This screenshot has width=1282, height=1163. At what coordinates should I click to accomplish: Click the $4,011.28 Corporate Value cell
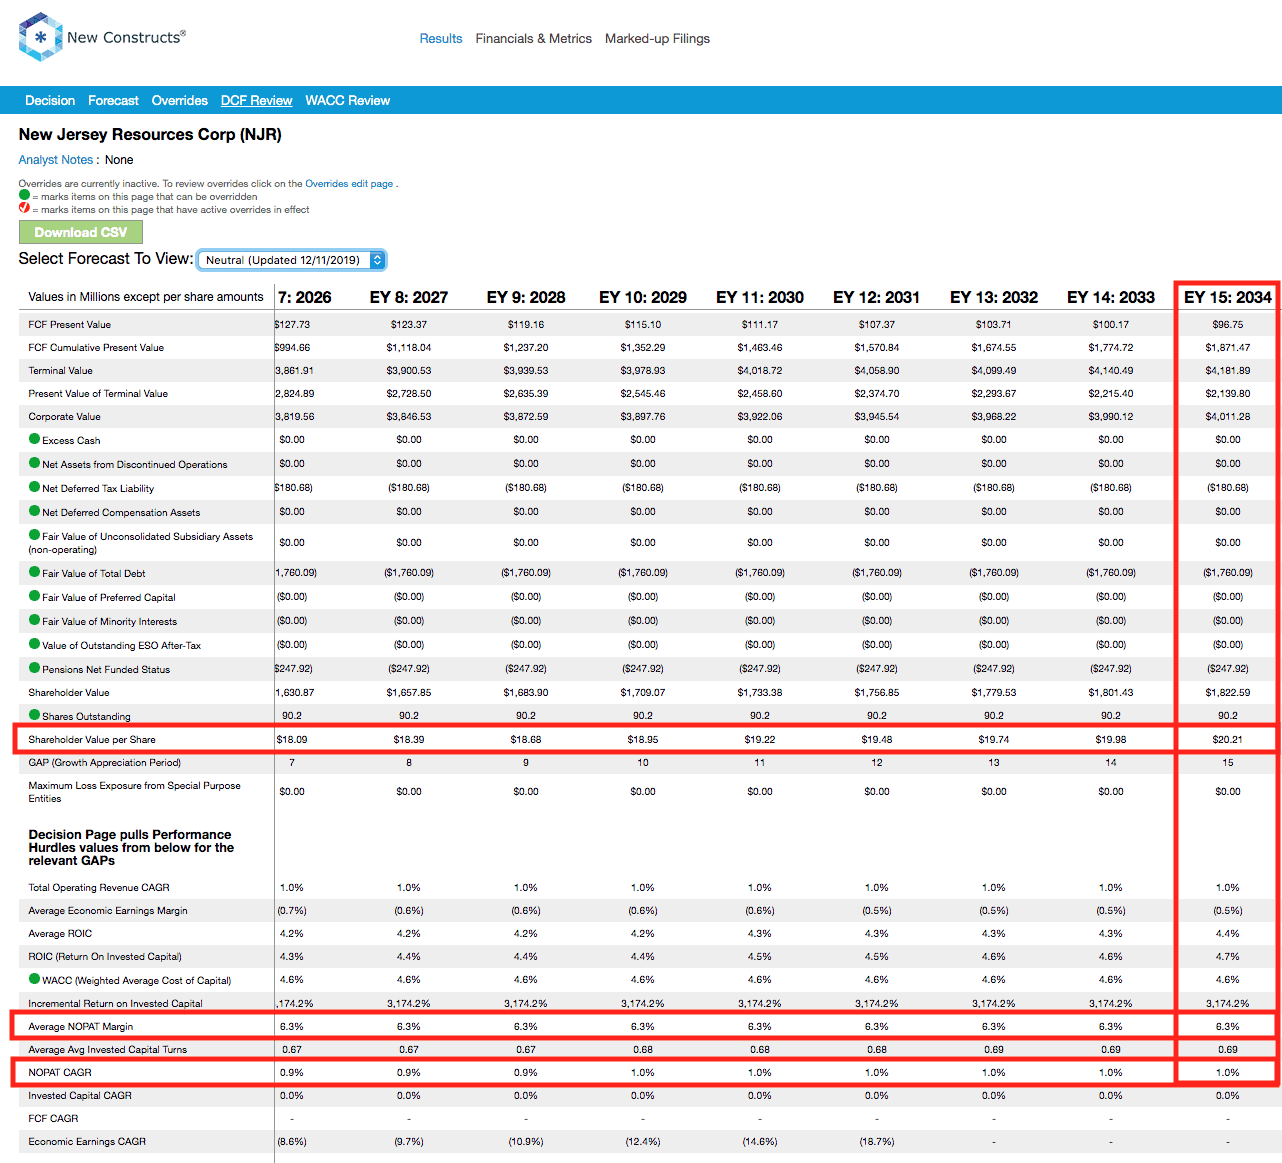1228,417
